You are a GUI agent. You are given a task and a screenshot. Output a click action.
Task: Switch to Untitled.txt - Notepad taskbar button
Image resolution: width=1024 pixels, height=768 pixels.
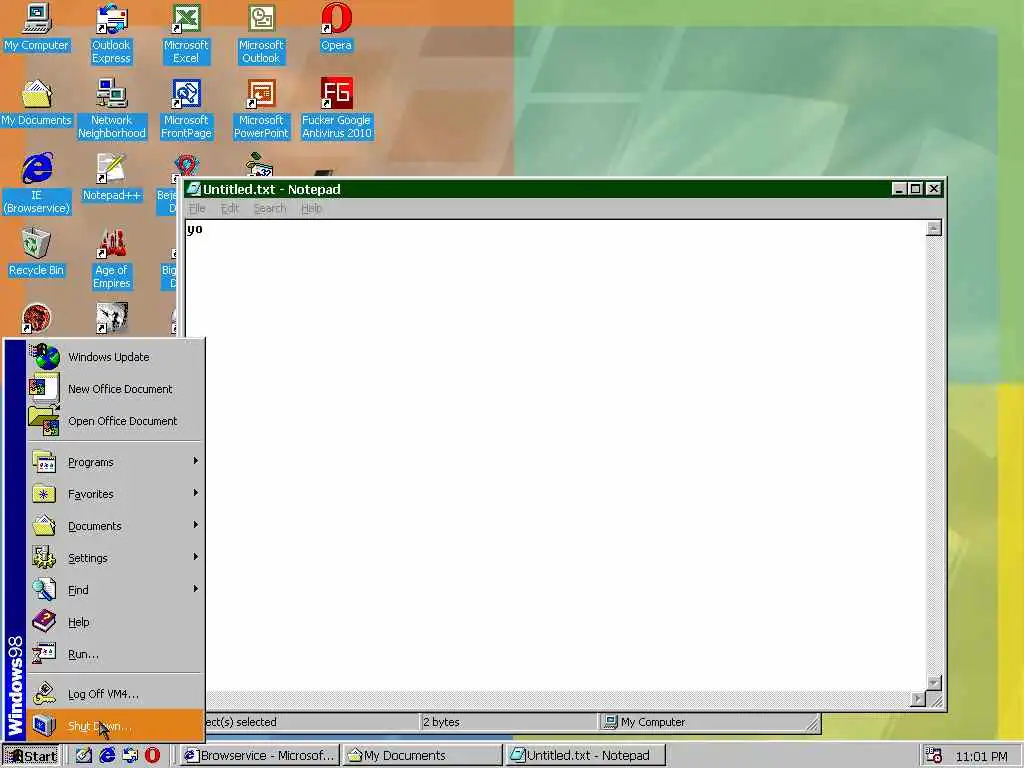[586, 756]
